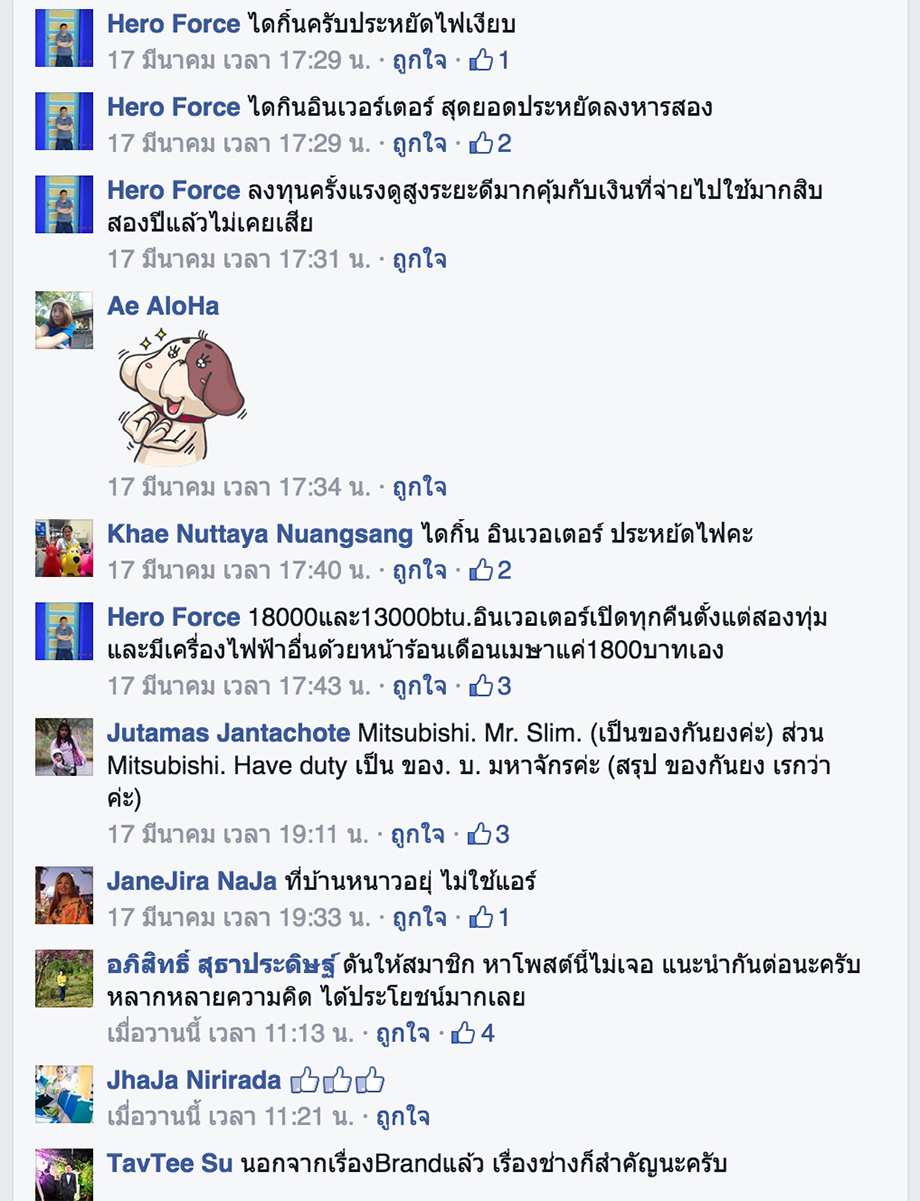Open likes thumb icon on Khae Nuttaya comment
The height and width of the screenshot is (1201, 920).
[x=481, y=570]
